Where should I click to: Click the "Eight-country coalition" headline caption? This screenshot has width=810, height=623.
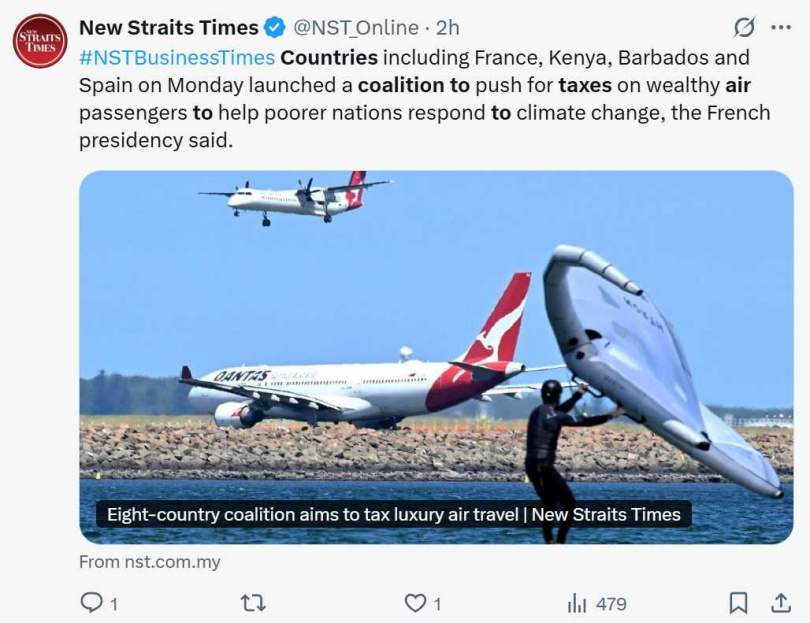pos(393,515)
